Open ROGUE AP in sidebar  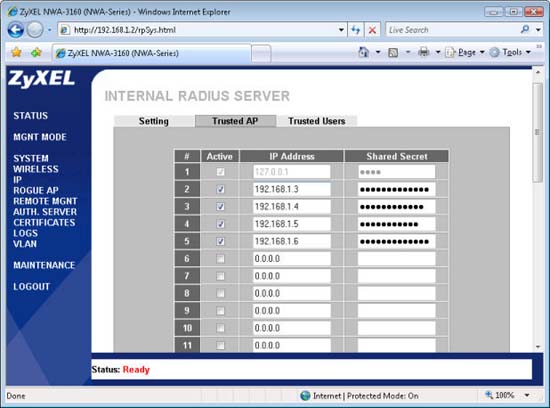pyautogui.click(x=36, y=190)
